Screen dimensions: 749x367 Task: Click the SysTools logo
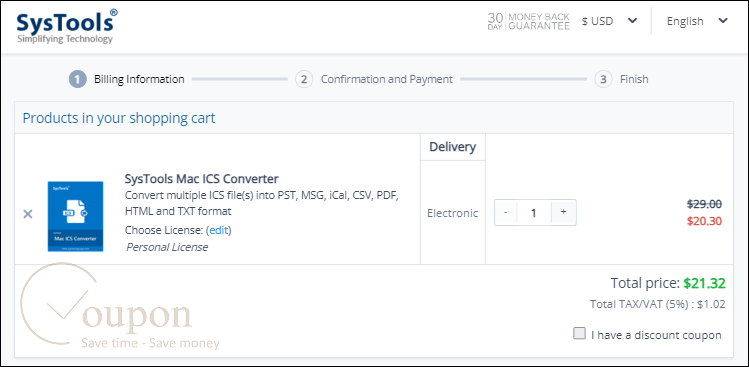[x=67, y=27]
